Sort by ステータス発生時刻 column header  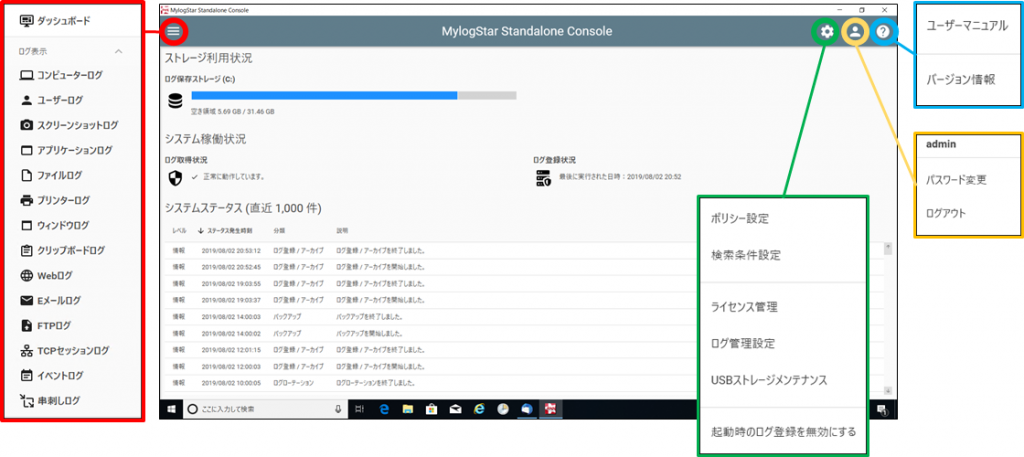(232, 231)
